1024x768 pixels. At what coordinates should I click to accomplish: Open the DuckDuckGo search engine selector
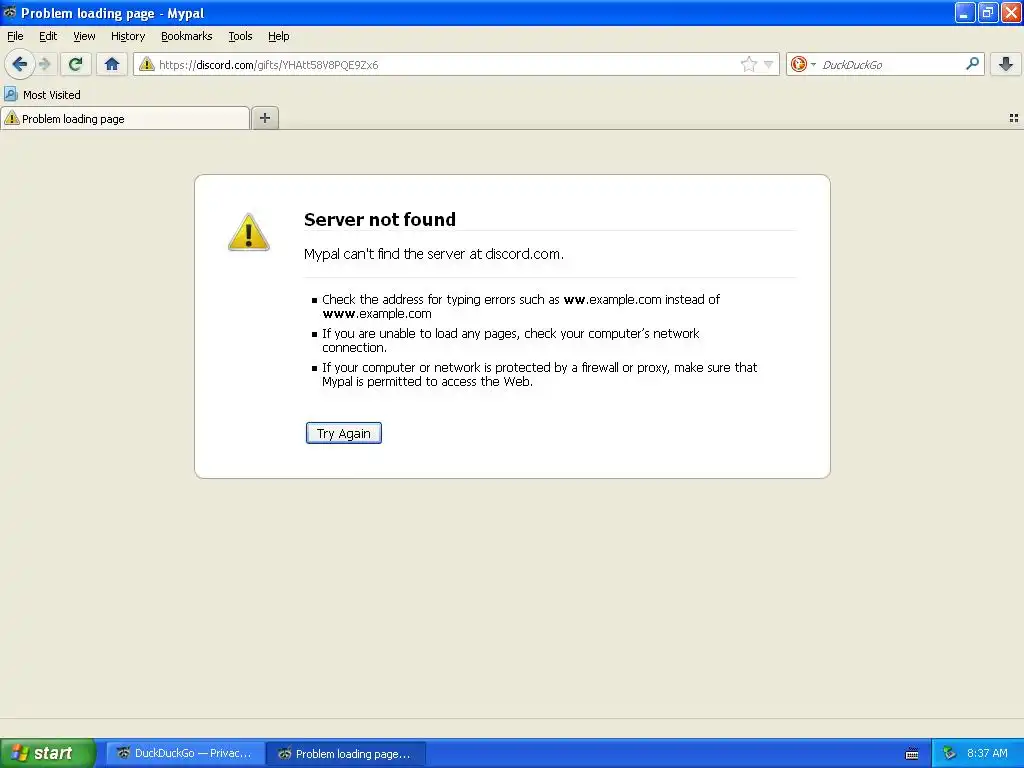pos(803,64)
